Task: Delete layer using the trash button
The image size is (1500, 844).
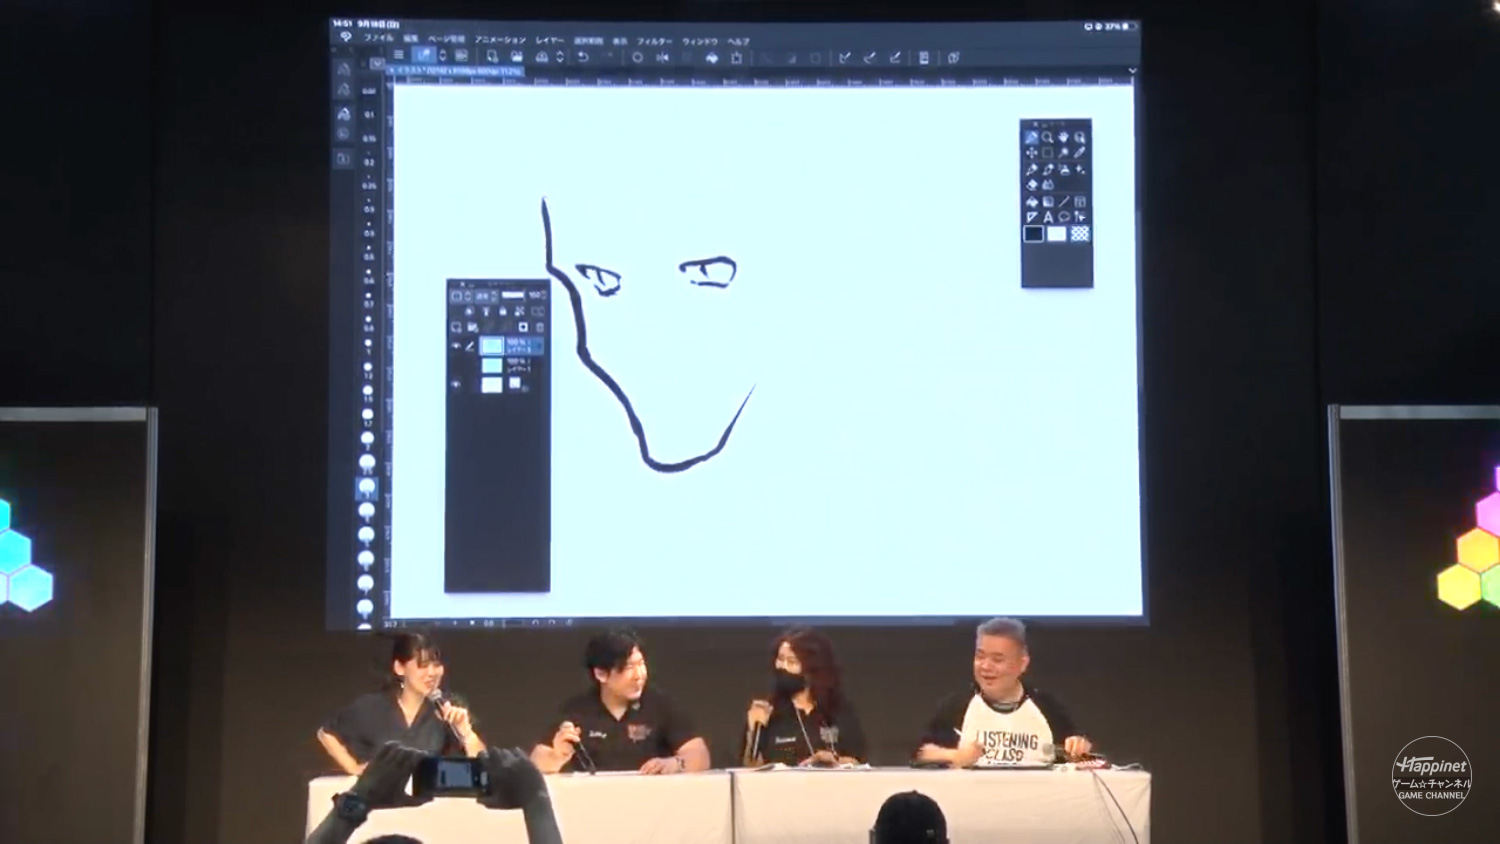Action: (x=540, y=327)
